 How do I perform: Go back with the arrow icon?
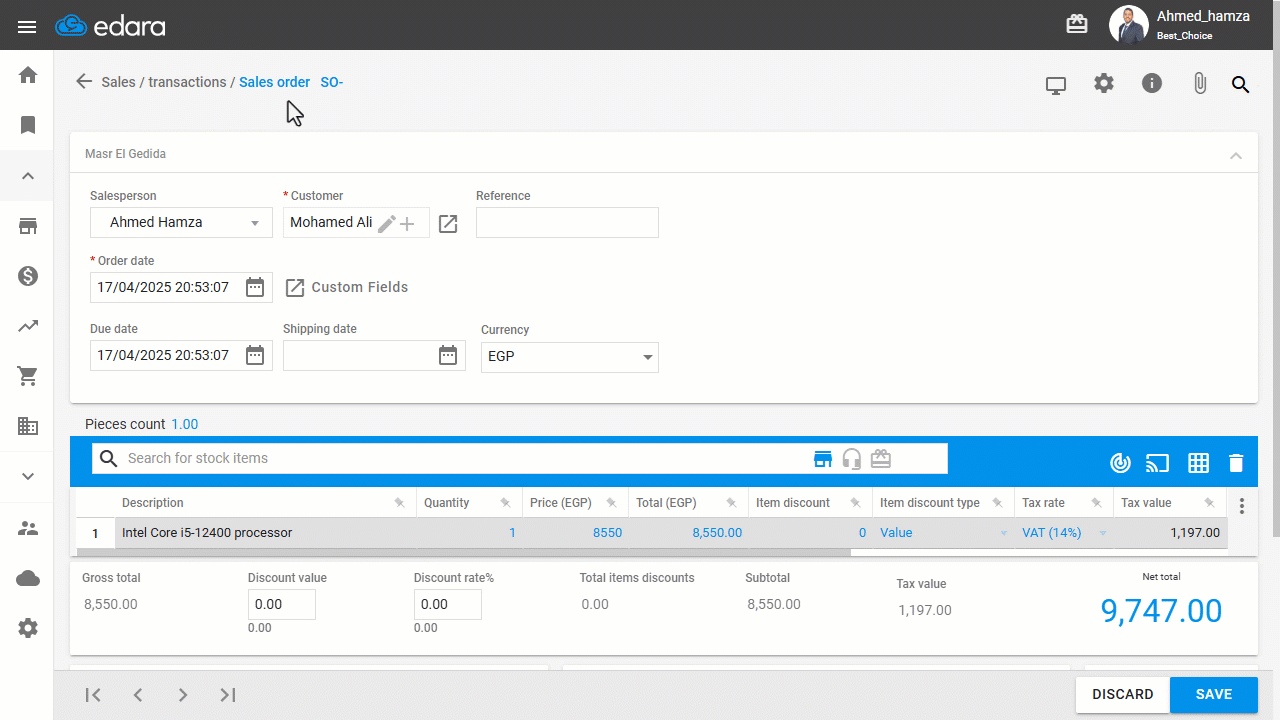click(84, 81)
